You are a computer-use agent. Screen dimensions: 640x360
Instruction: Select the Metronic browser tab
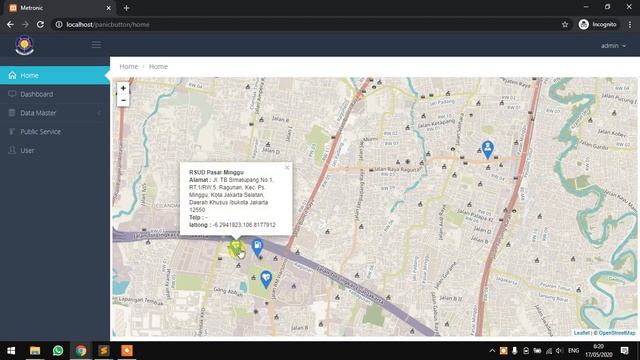click(x=60, y=8)
